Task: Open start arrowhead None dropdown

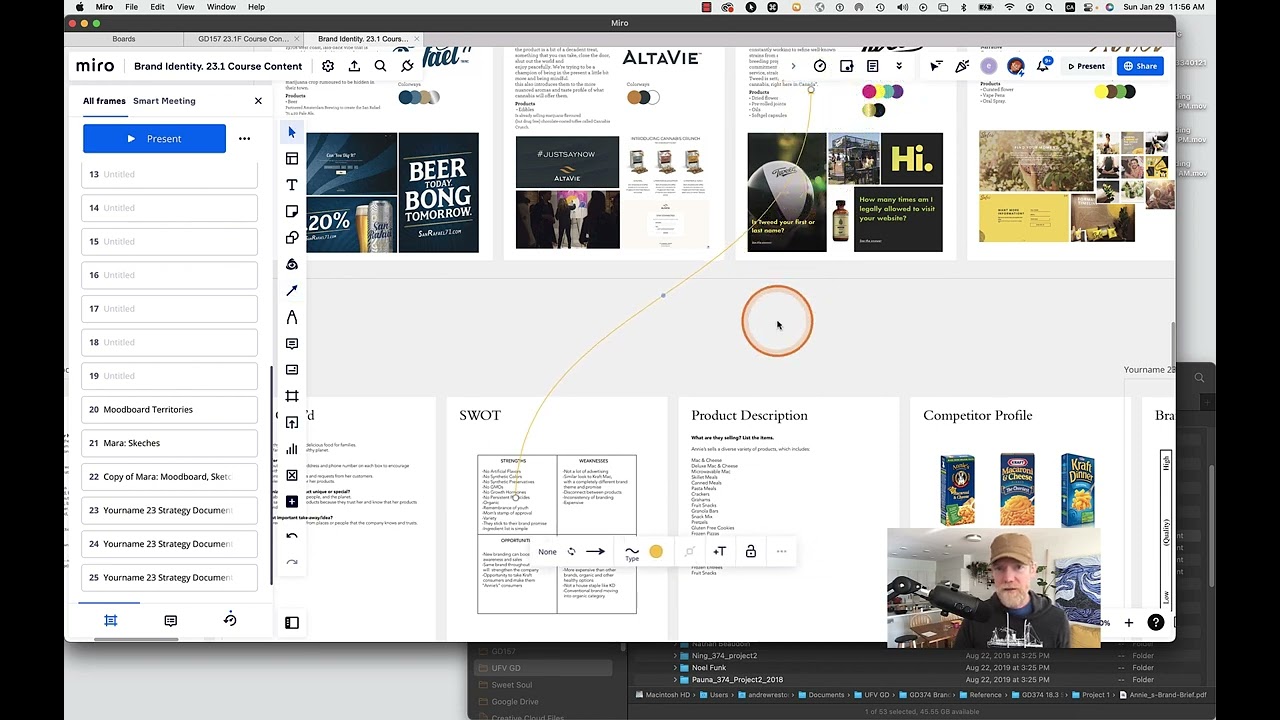Action: point(547,552)
